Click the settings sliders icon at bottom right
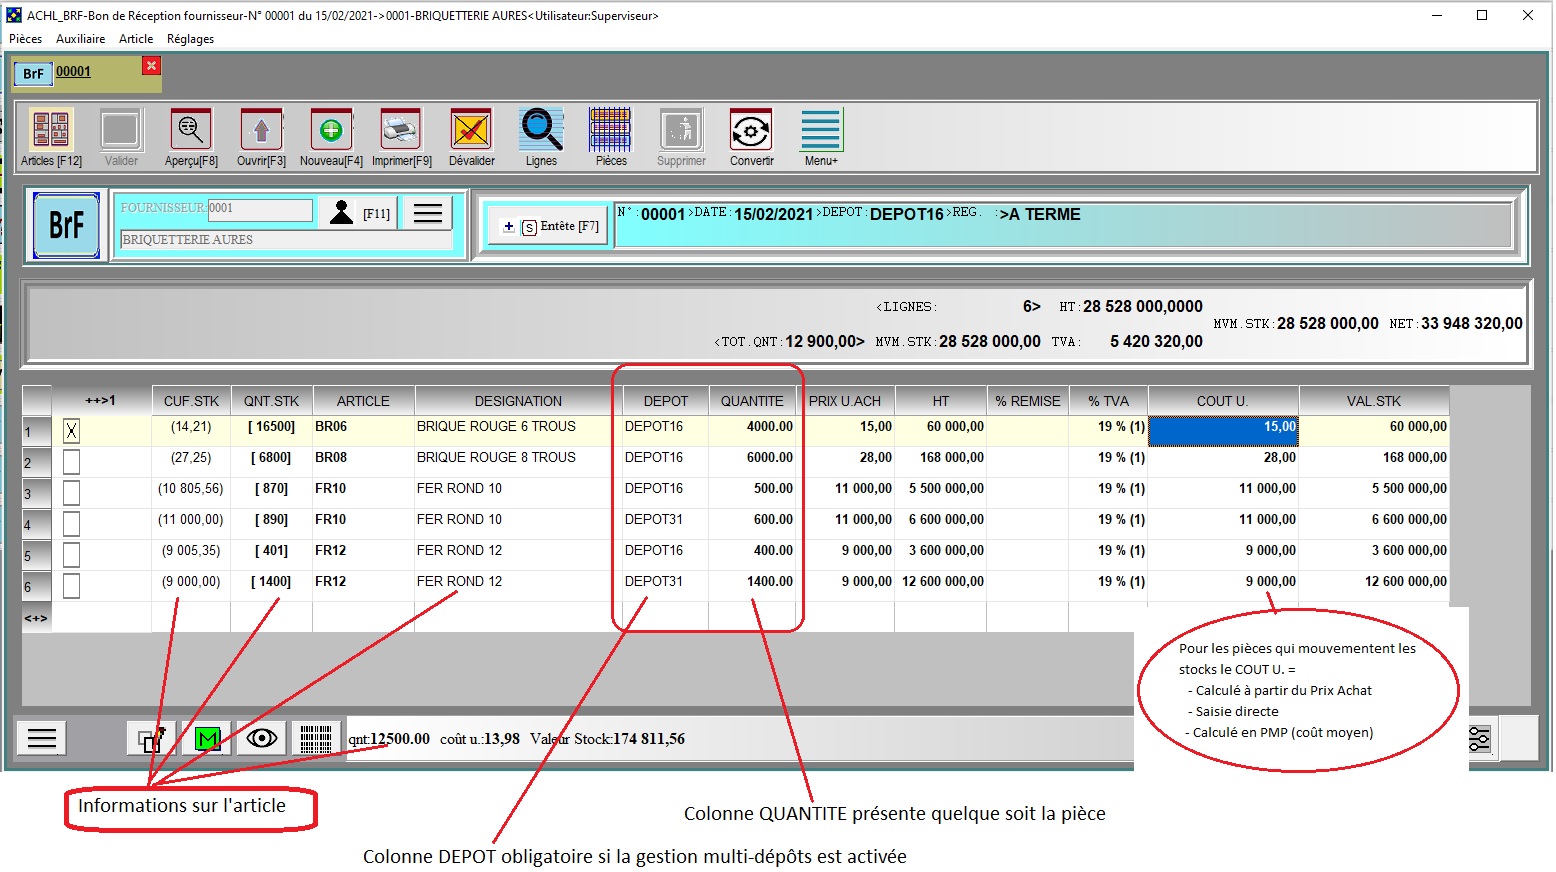 (x=1479, y=739)
